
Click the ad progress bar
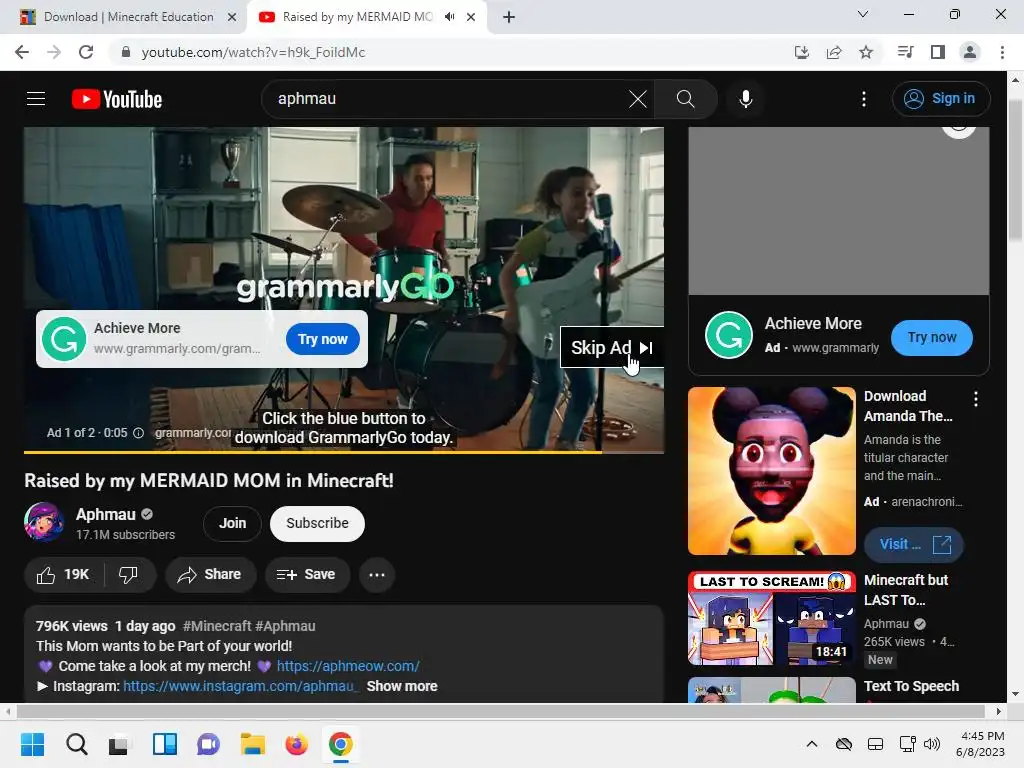click(344, 451)
